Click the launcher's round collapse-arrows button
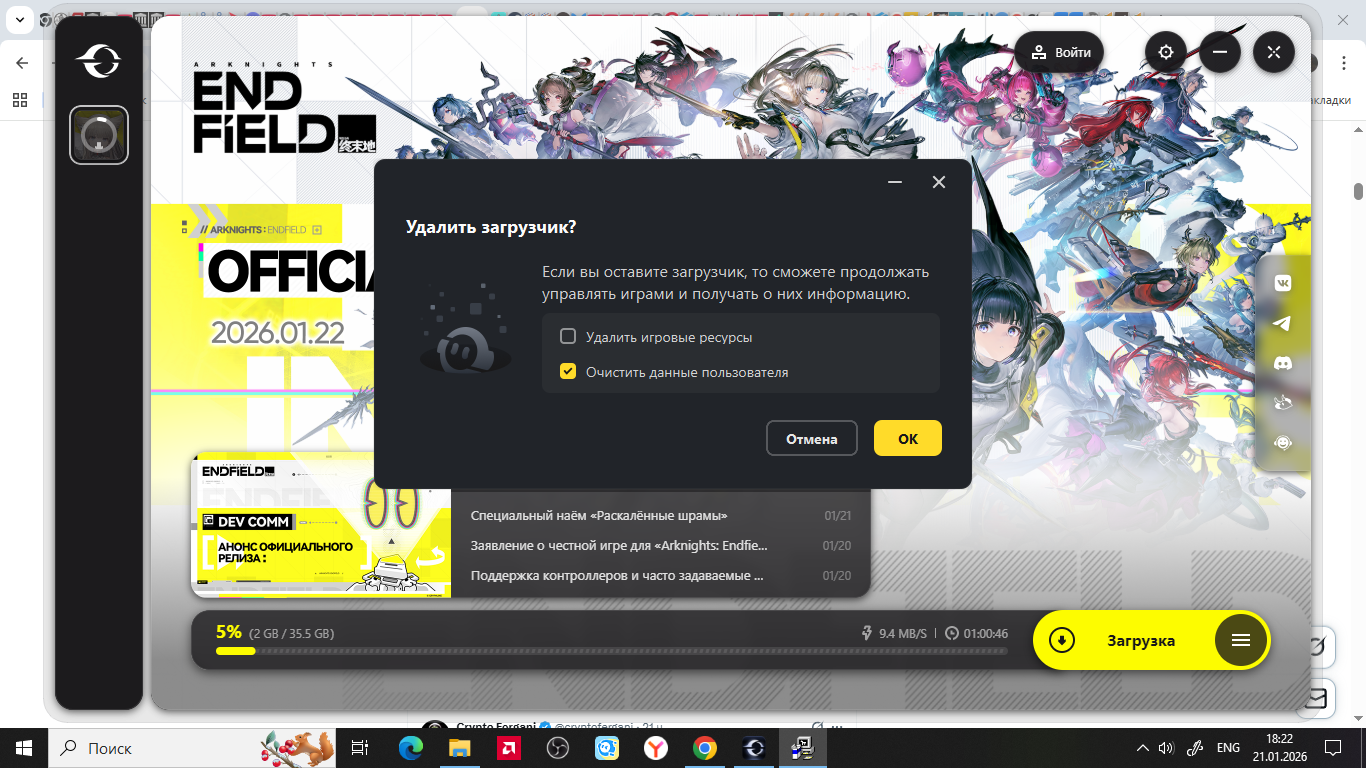Viewport: 1366px width, 768px height. [x=1274, y=52]
